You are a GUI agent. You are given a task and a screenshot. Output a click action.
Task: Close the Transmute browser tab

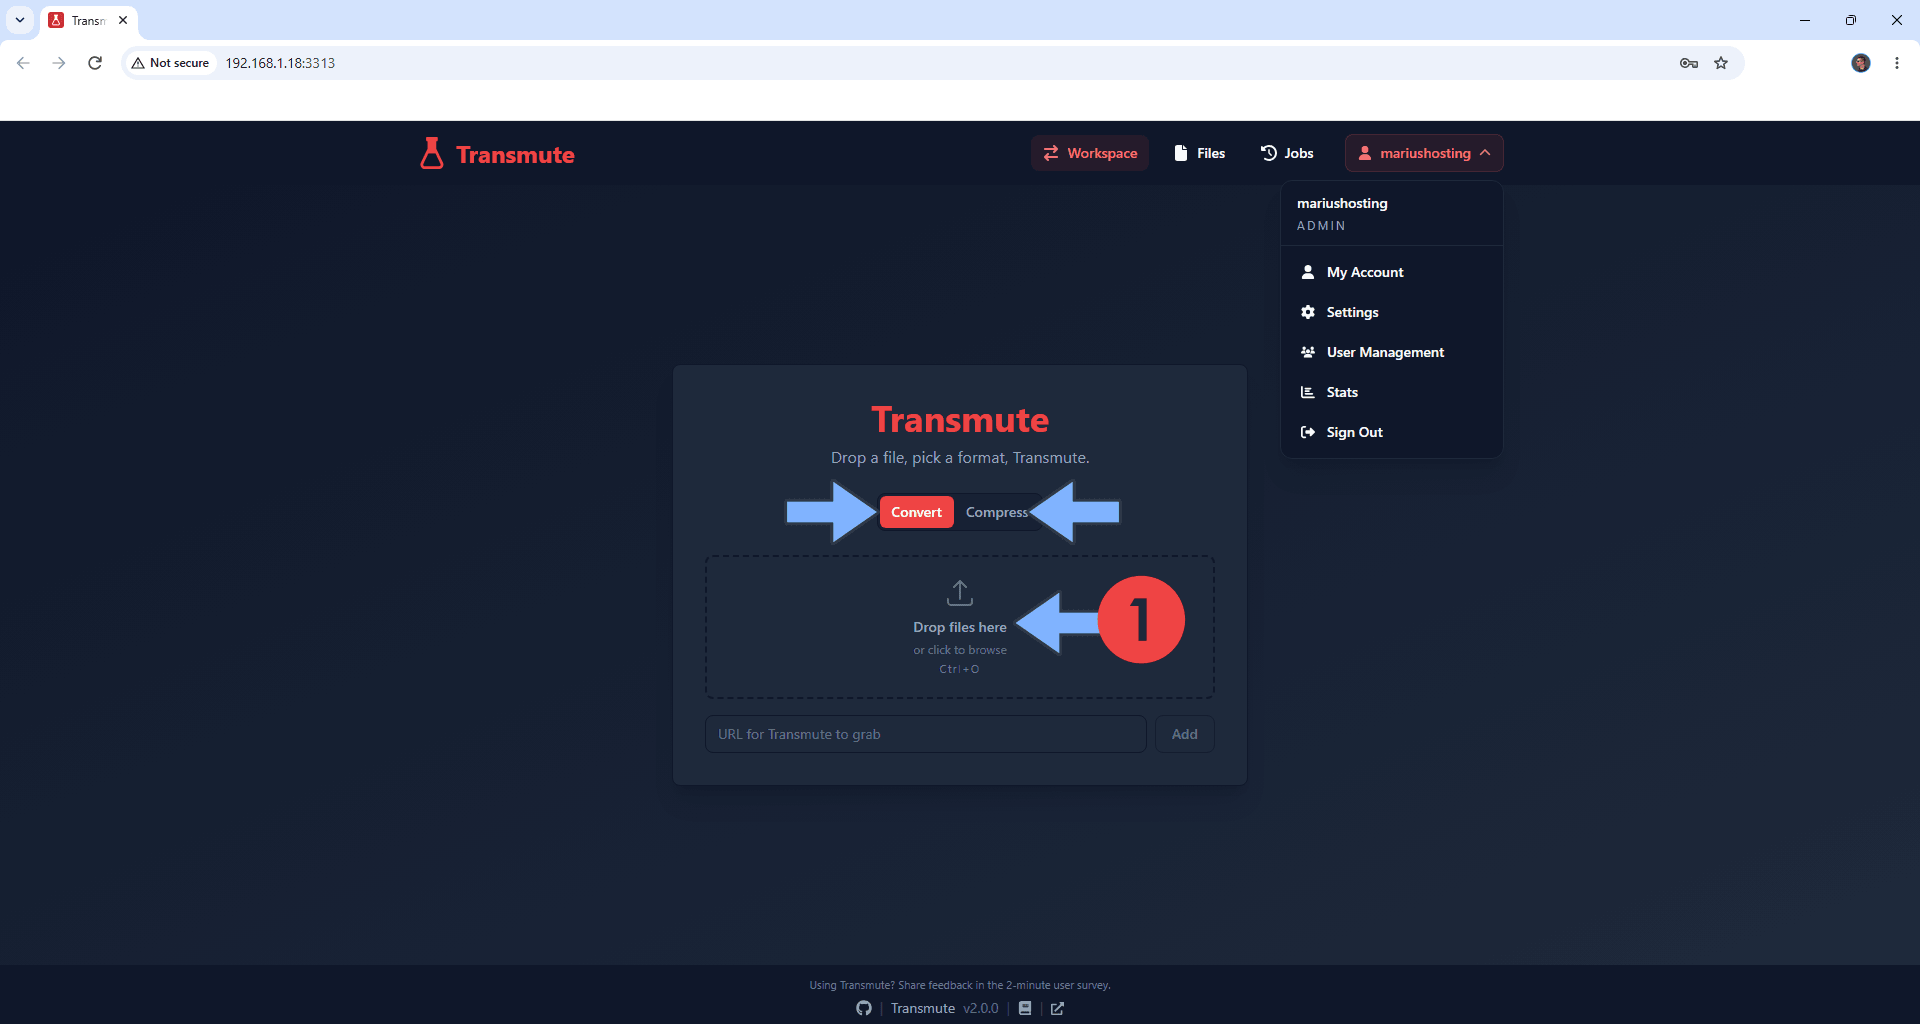pos(123,20)
